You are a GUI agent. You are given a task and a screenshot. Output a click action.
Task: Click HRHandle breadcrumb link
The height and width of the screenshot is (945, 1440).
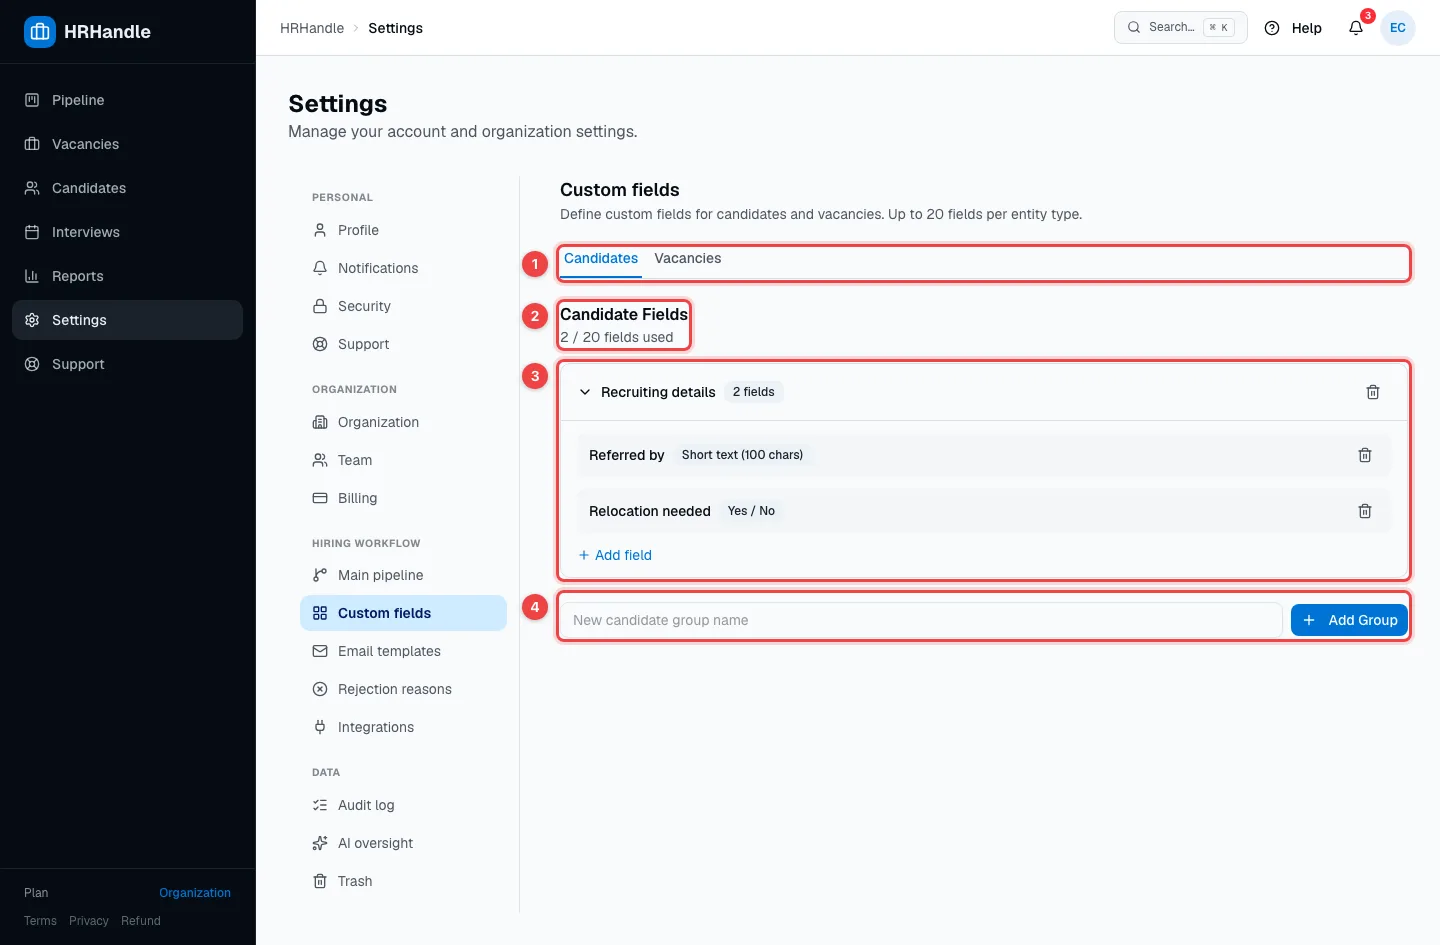click(312, 28)
